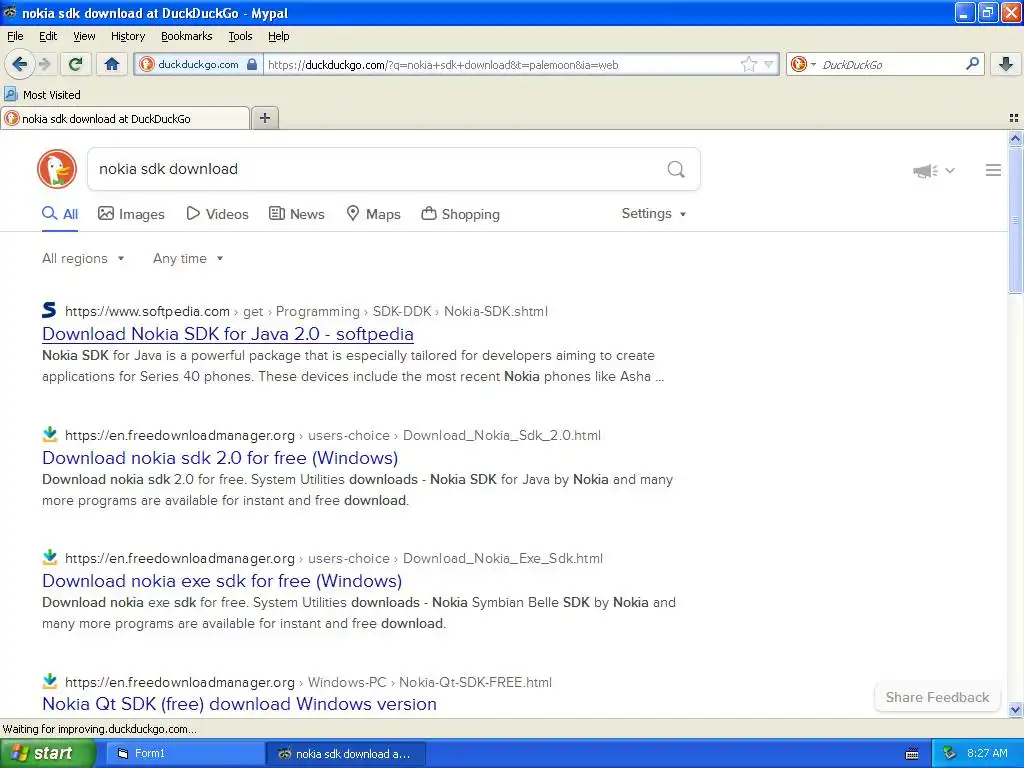This screenshot has width=1024, height=768.
Task: Reload the page with the refresh icon
Action: pos(75,64)
